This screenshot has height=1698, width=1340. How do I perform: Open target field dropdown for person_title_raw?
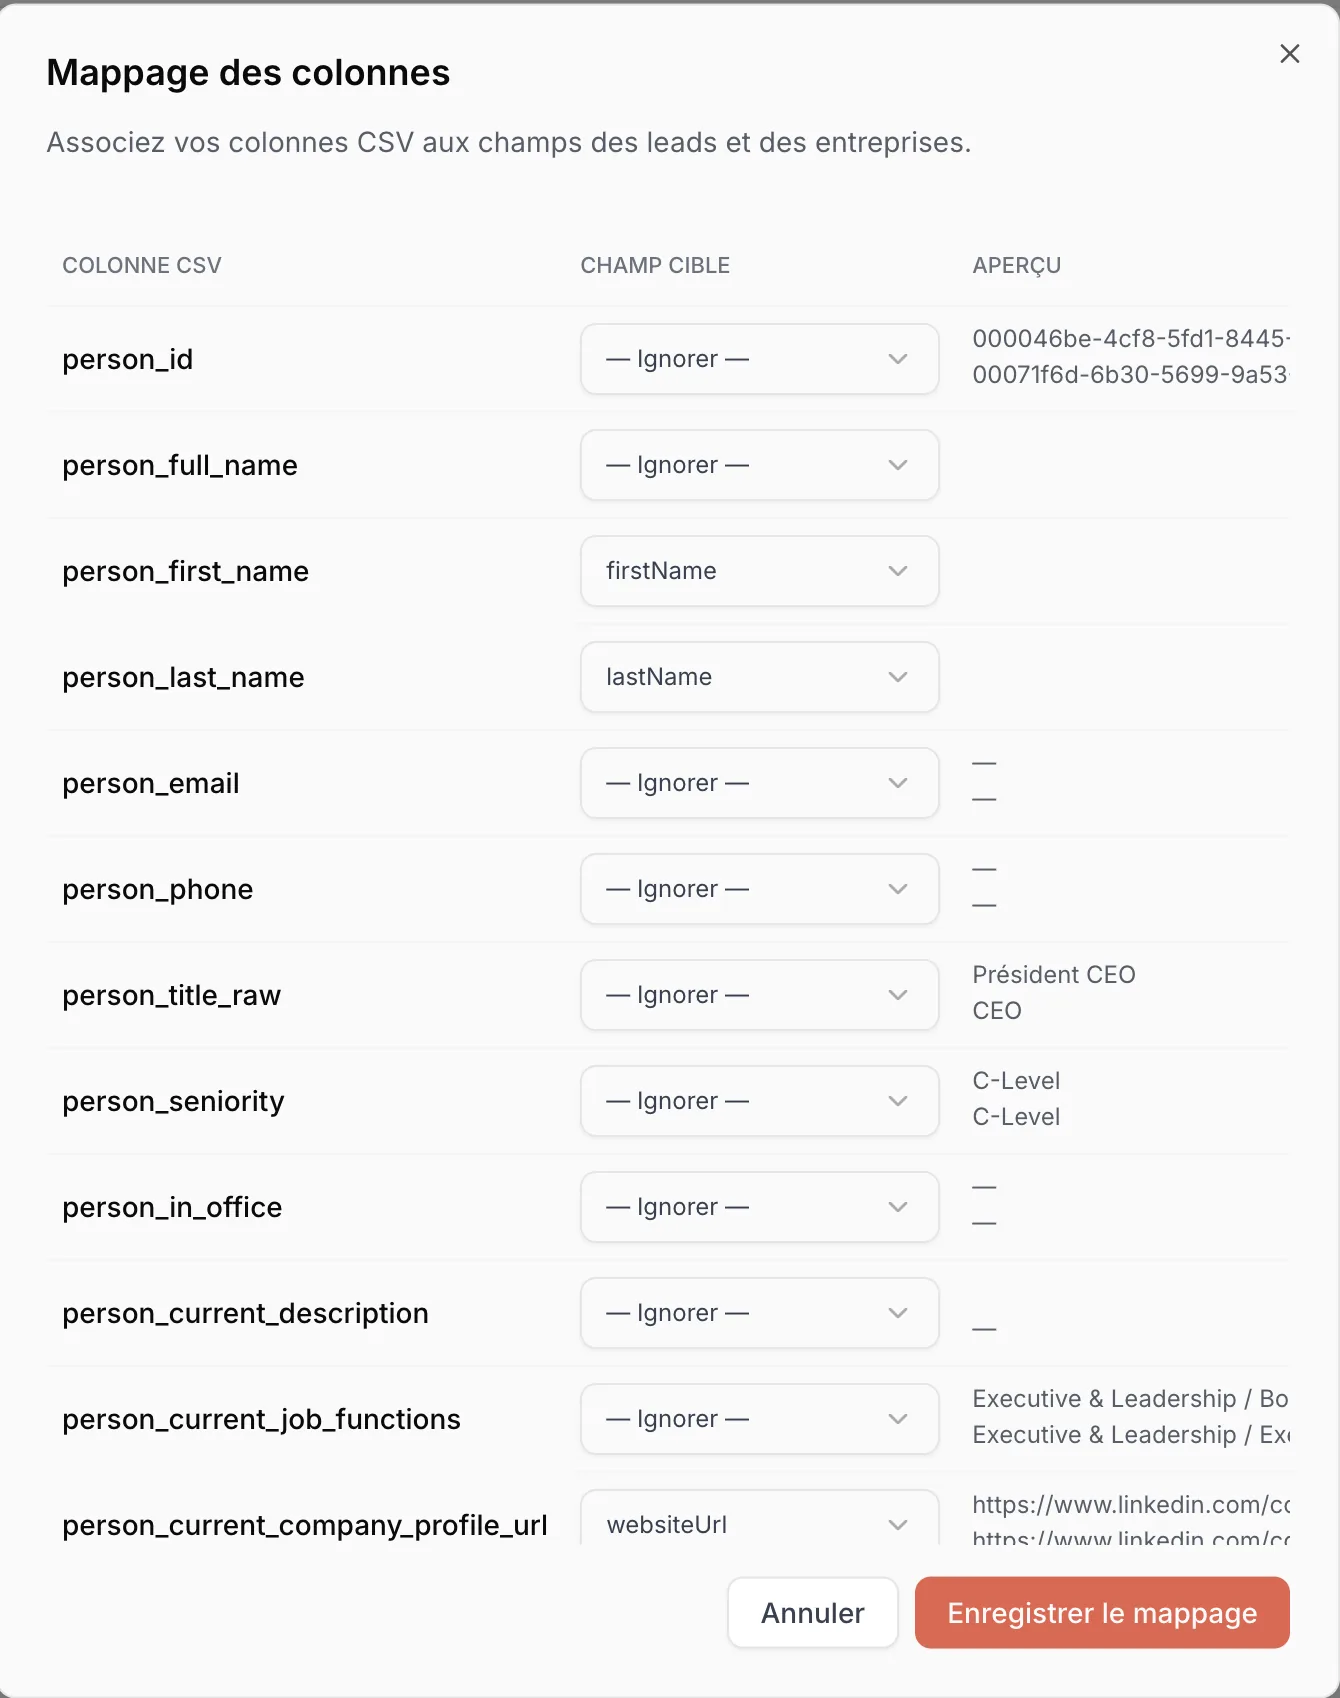coord(760,995)
